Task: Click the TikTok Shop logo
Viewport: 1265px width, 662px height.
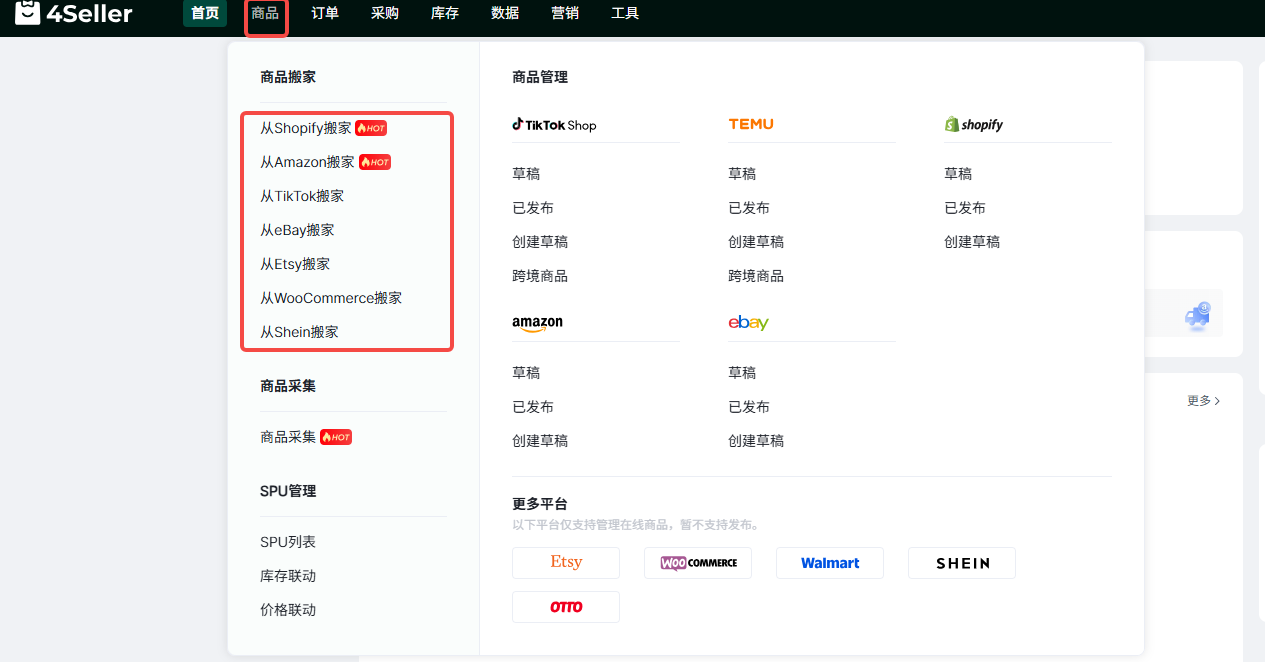Action: click(554, 125)
